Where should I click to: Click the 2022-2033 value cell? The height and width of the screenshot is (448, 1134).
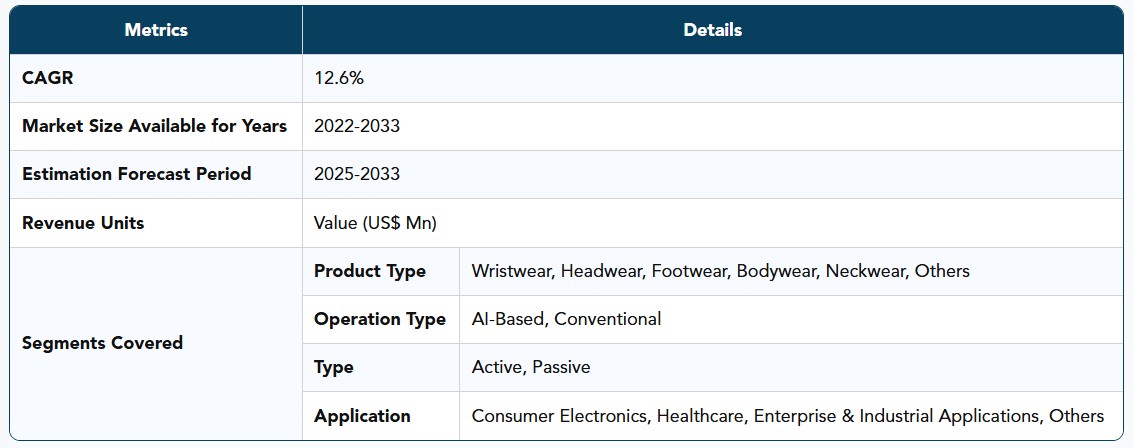coord(357,126)
